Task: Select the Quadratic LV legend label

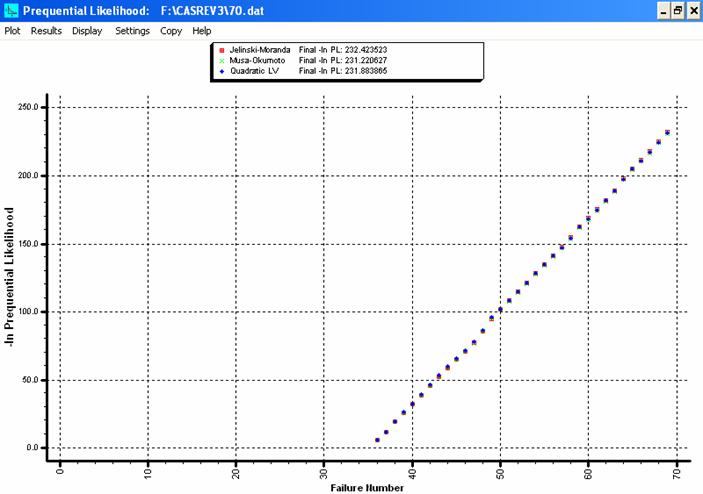Action: pyautogui.click(x=253, y=70)
